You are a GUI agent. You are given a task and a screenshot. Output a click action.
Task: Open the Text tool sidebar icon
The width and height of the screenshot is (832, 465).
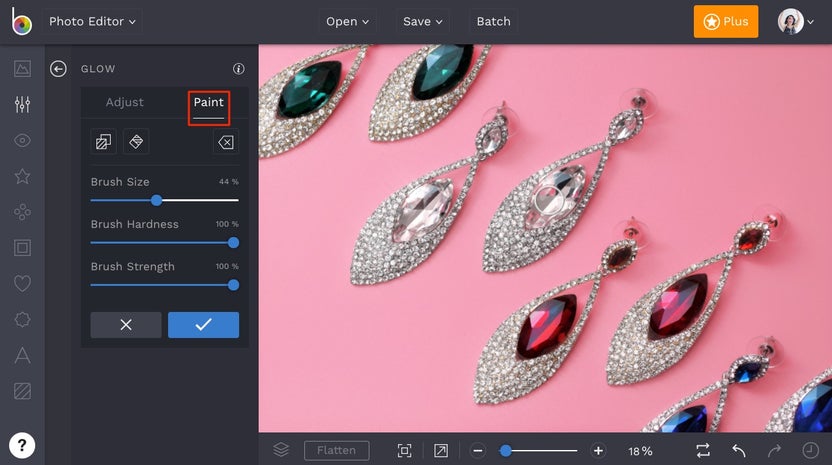[22, 355]
